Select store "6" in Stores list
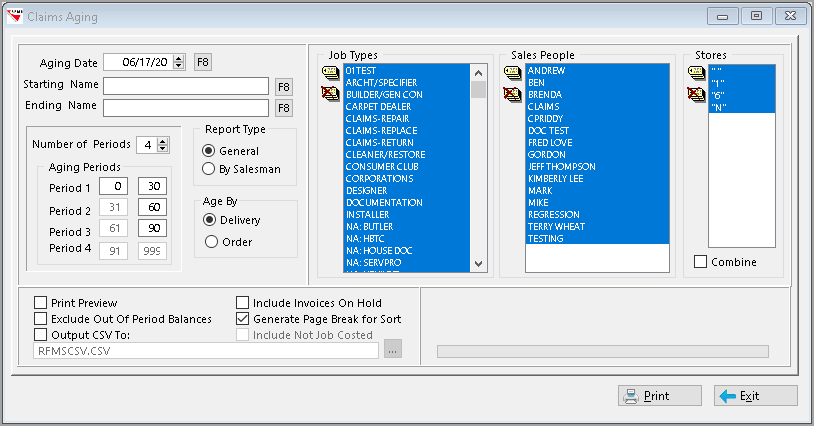The height and width of the screenshot is (426, 814). 742,95
